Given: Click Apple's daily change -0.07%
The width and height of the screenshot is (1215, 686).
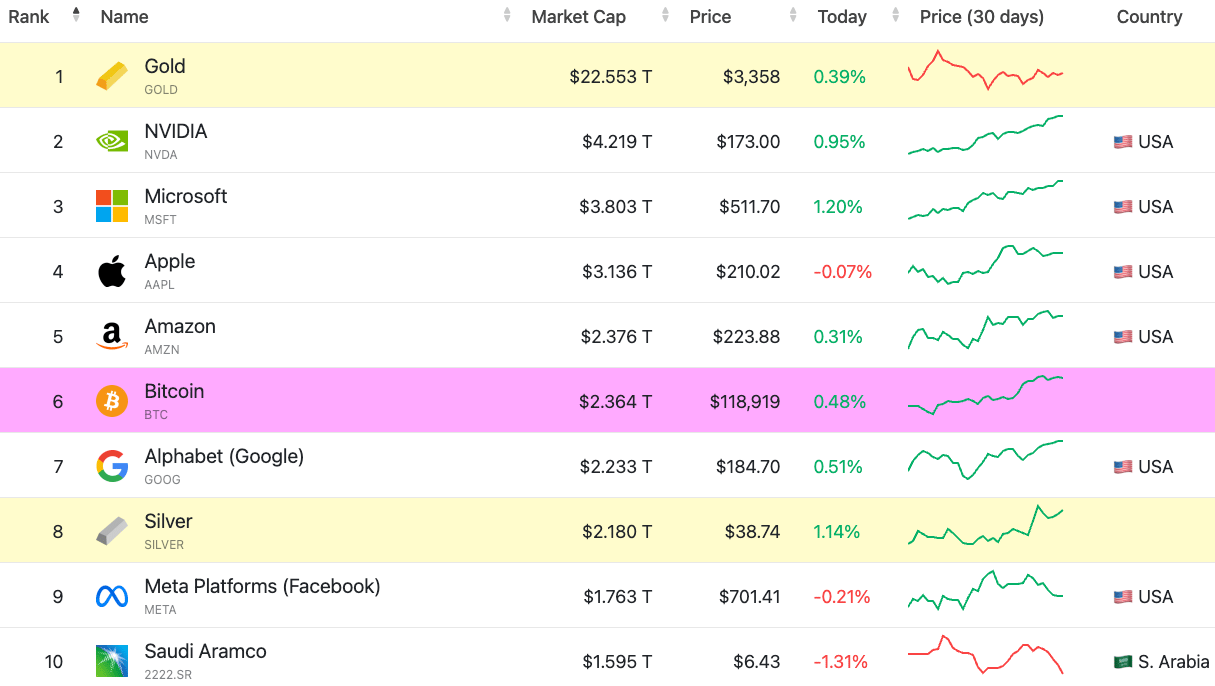Looking at the screenshot, I should pos(842,272).
